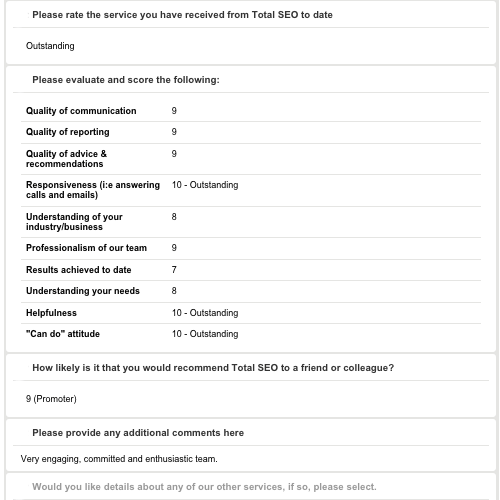Select the 'Quality of communication' row label

pos(81,111)
